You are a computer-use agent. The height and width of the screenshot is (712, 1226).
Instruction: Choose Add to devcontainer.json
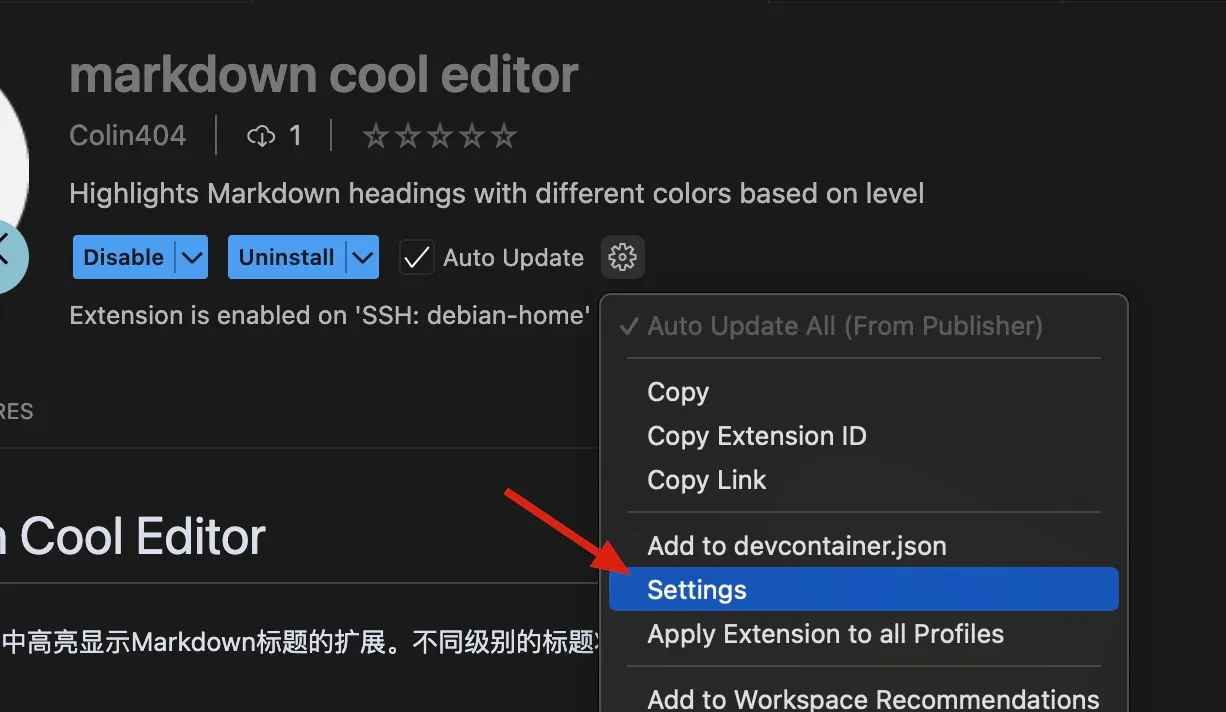[796, 546]
